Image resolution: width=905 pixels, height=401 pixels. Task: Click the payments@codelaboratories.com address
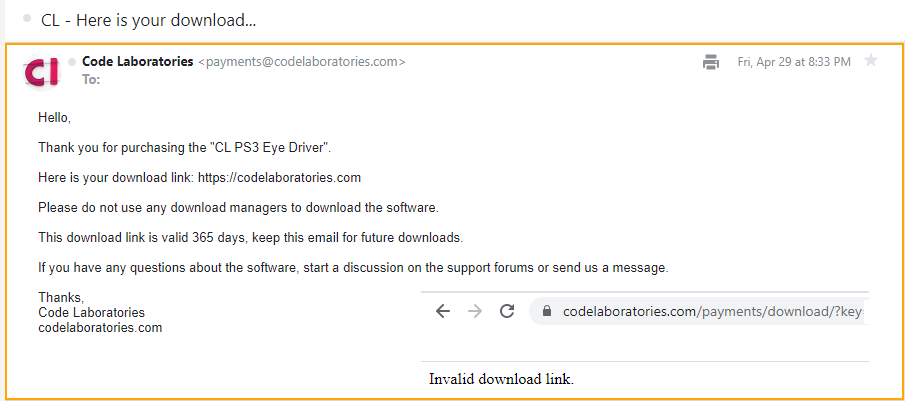click(302, 62)
